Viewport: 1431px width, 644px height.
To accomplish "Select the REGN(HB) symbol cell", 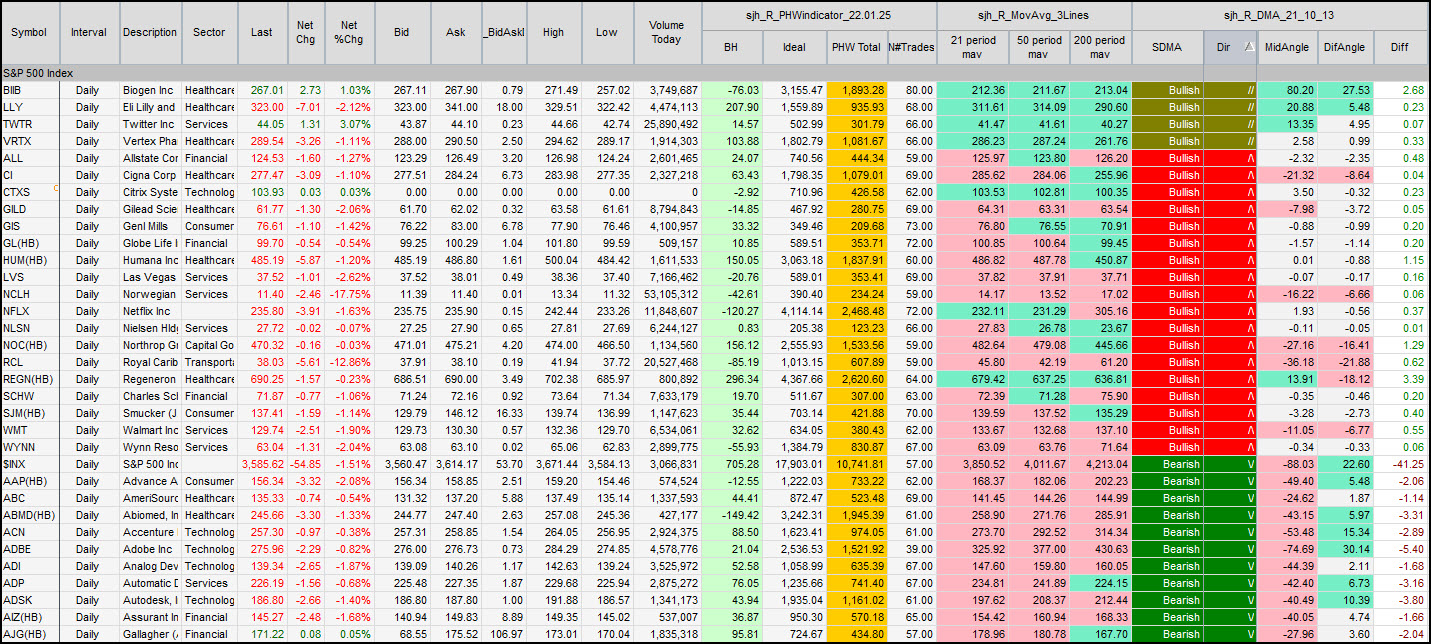I will [30, 379].
